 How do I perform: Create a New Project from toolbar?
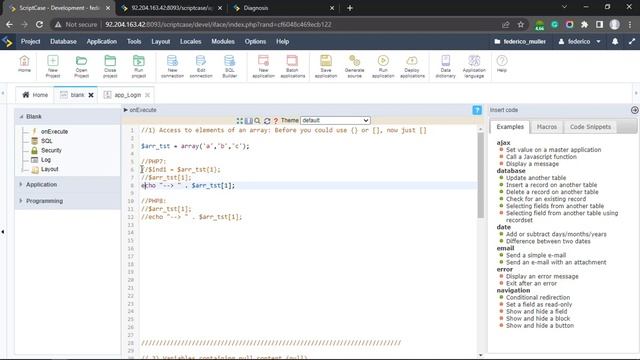click(53, 67)
